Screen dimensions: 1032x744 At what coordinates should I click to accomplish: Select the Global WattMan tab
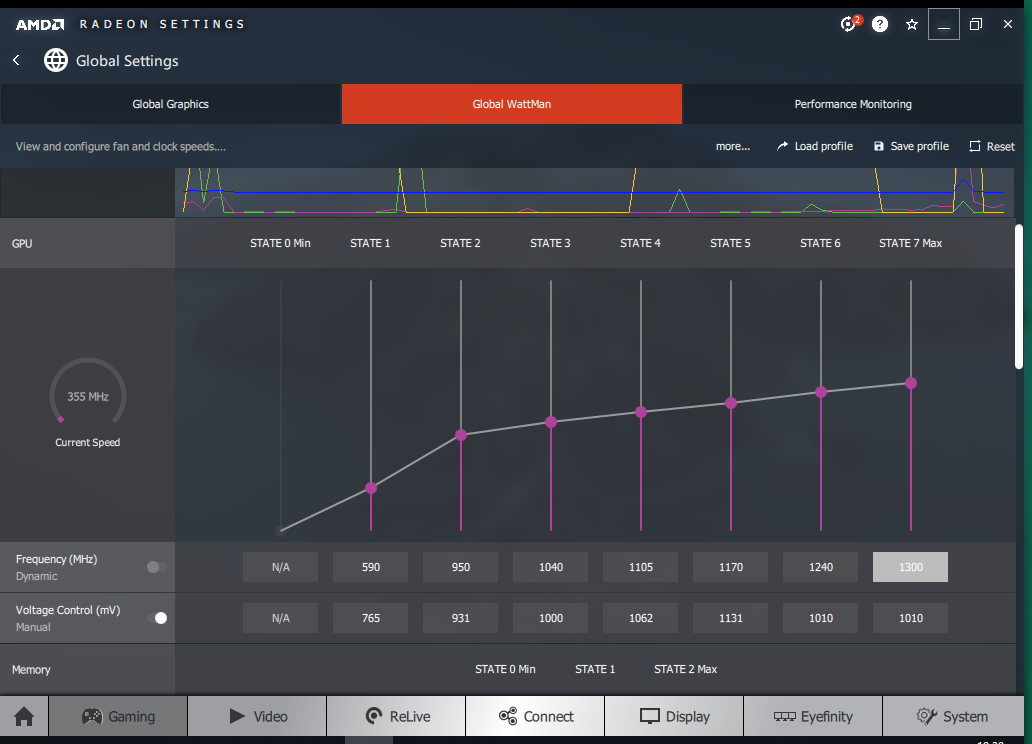(x=512, y=104)
